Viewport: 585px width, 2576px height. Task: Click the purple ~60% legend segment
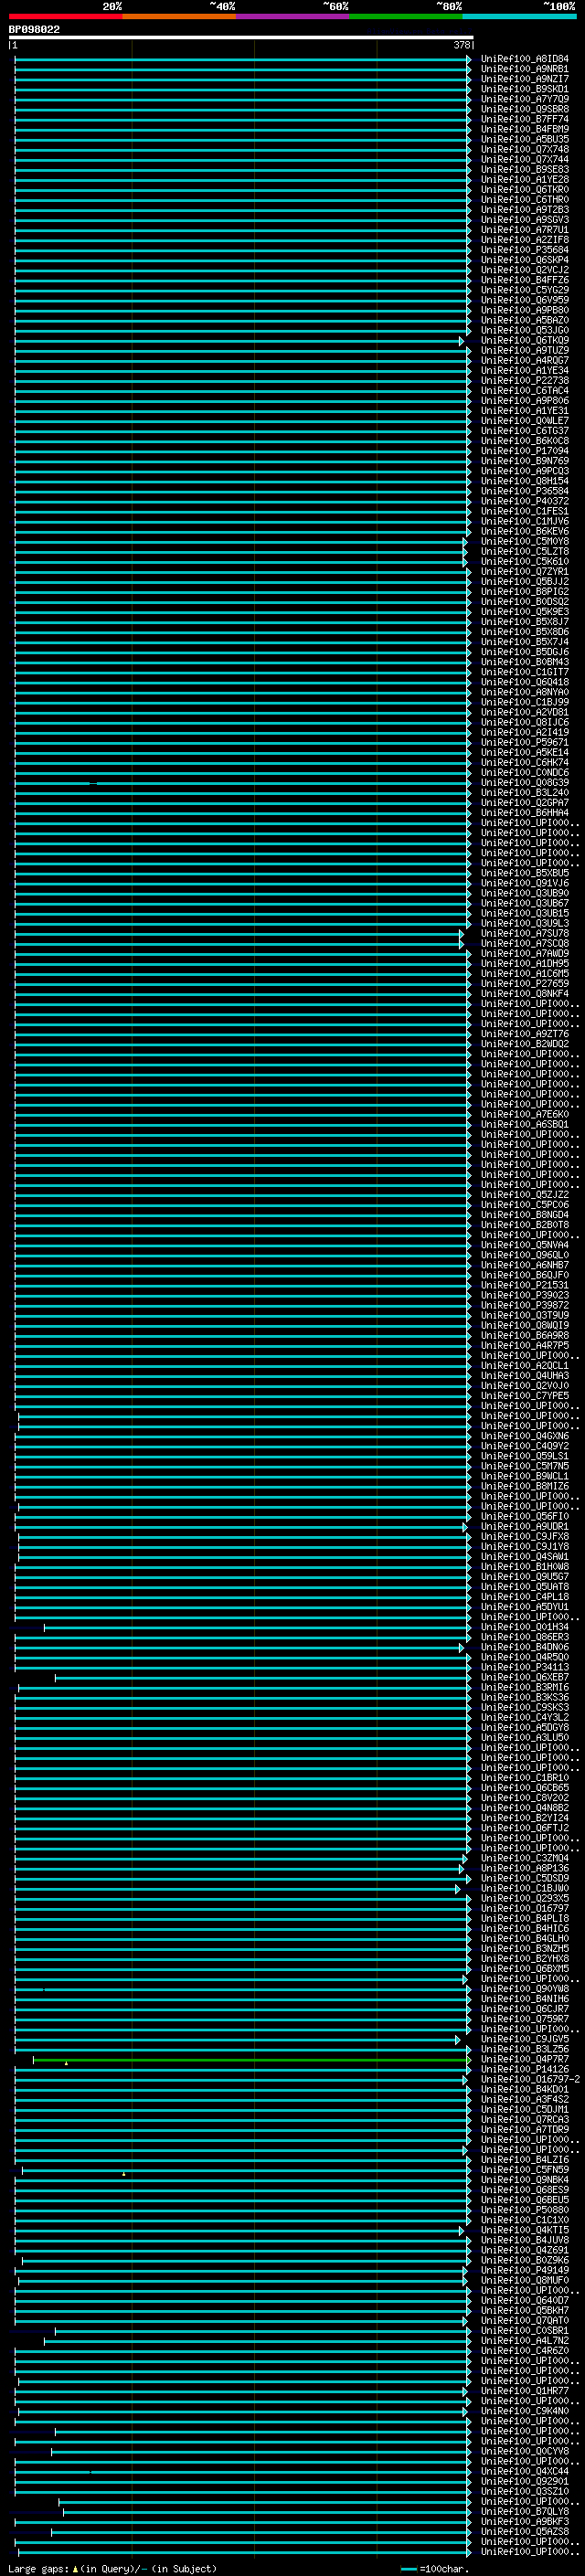[x=293, y=16]
